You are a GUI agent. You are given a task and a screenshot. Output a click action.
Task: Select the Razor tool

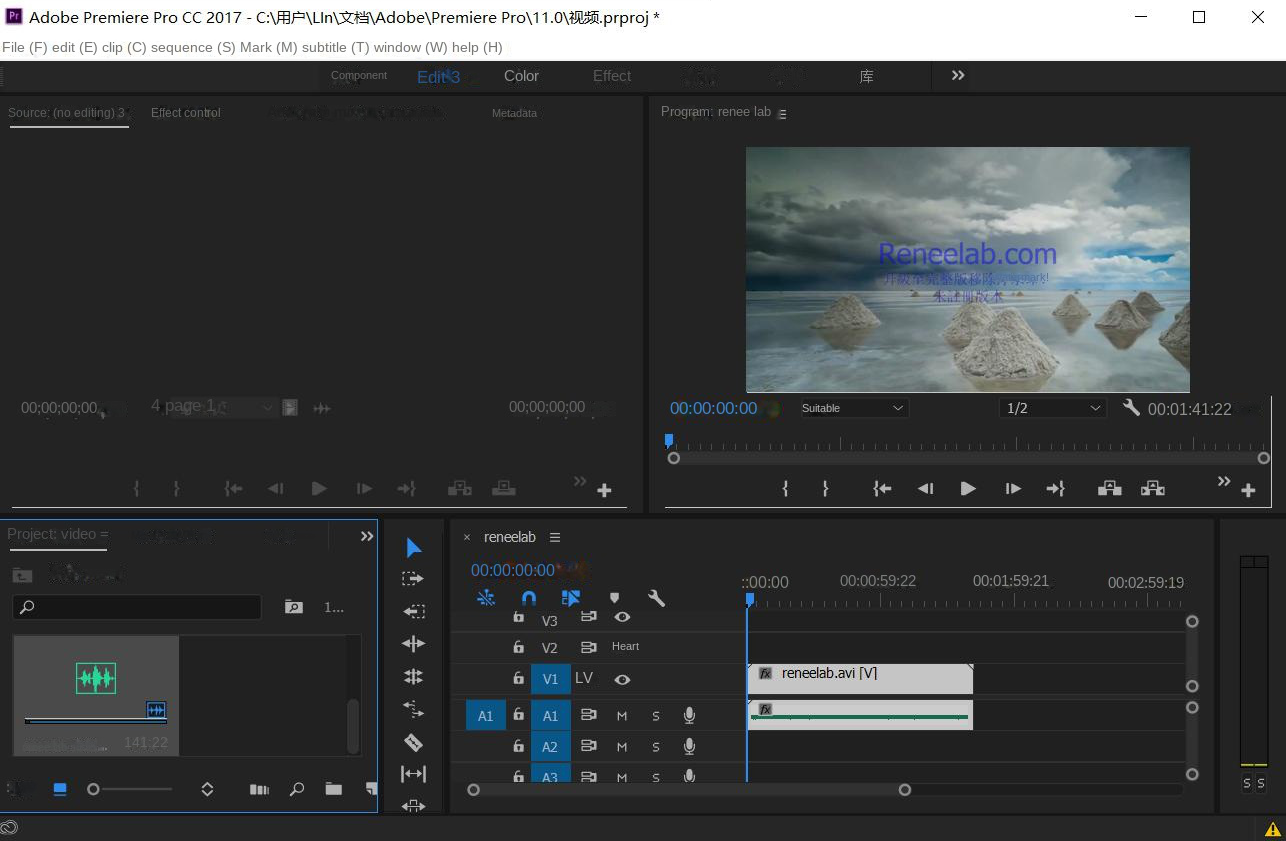tap(413, 742)
